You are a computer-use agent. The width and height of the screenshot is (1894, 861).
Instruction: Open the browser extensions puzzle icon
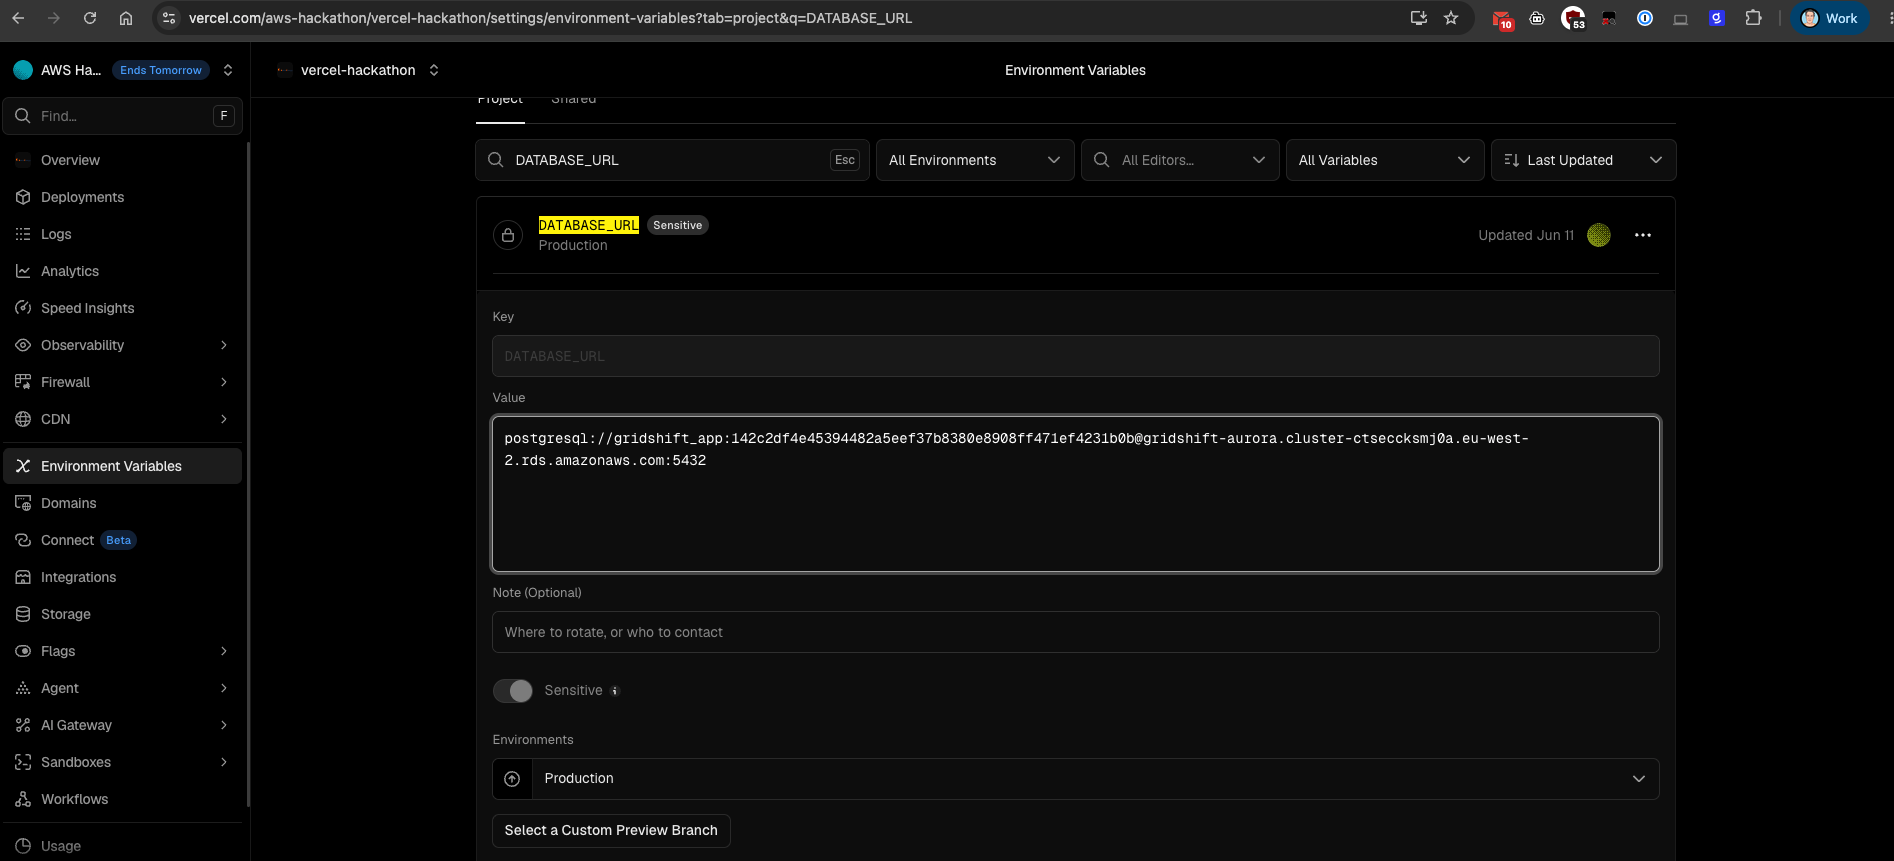(1753, 18)
